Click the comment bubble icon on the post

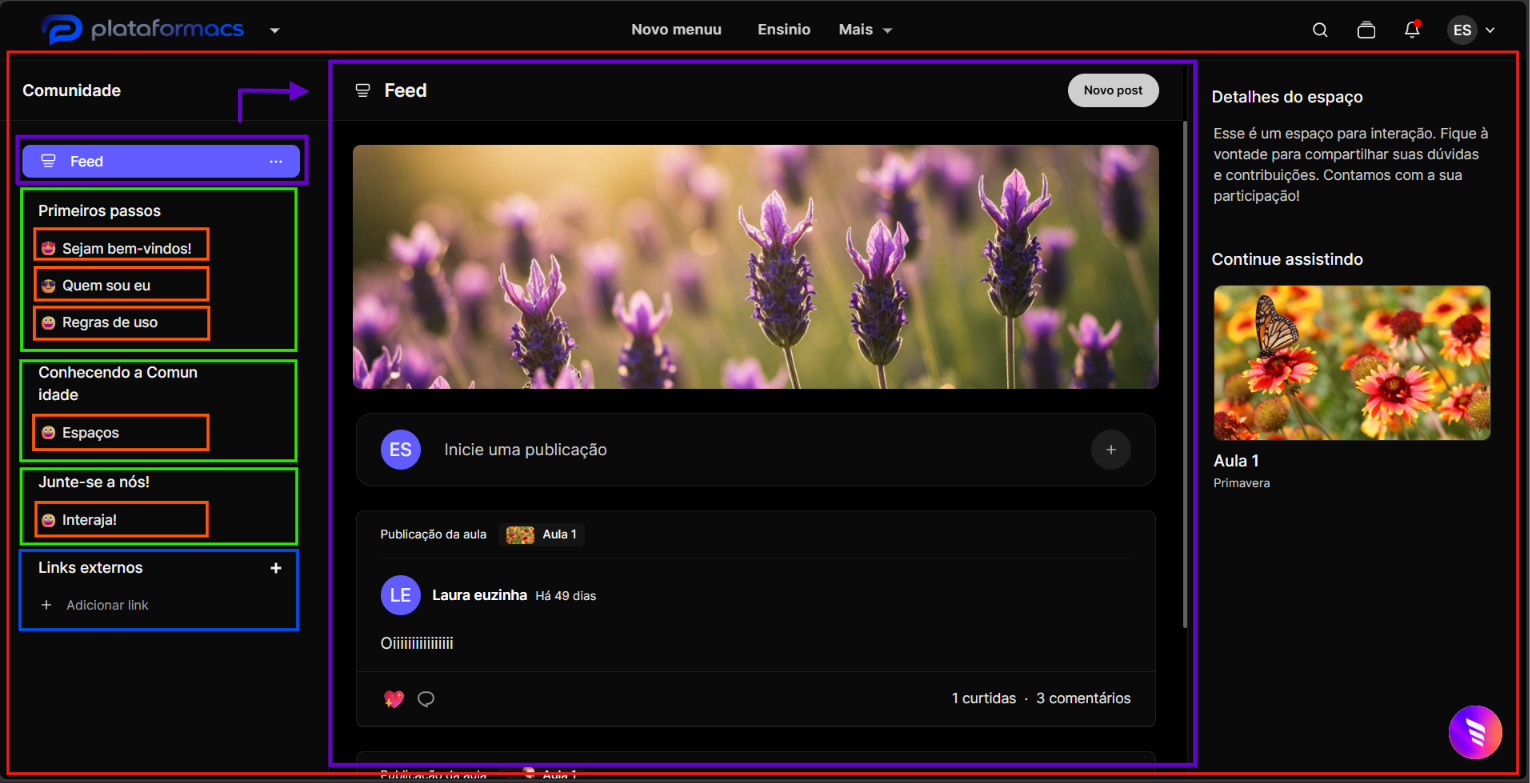426,699
